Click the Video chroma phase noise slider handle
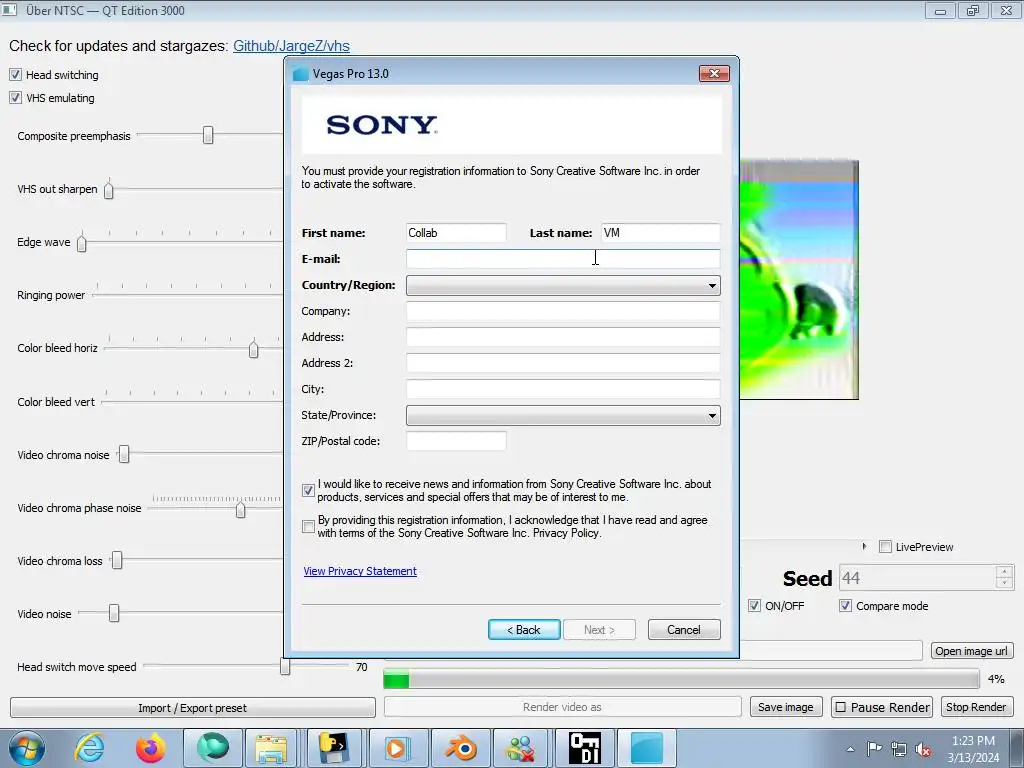The height and width of the screenshot is (768, 1024). pyautogui.click(x=240, y=508)
